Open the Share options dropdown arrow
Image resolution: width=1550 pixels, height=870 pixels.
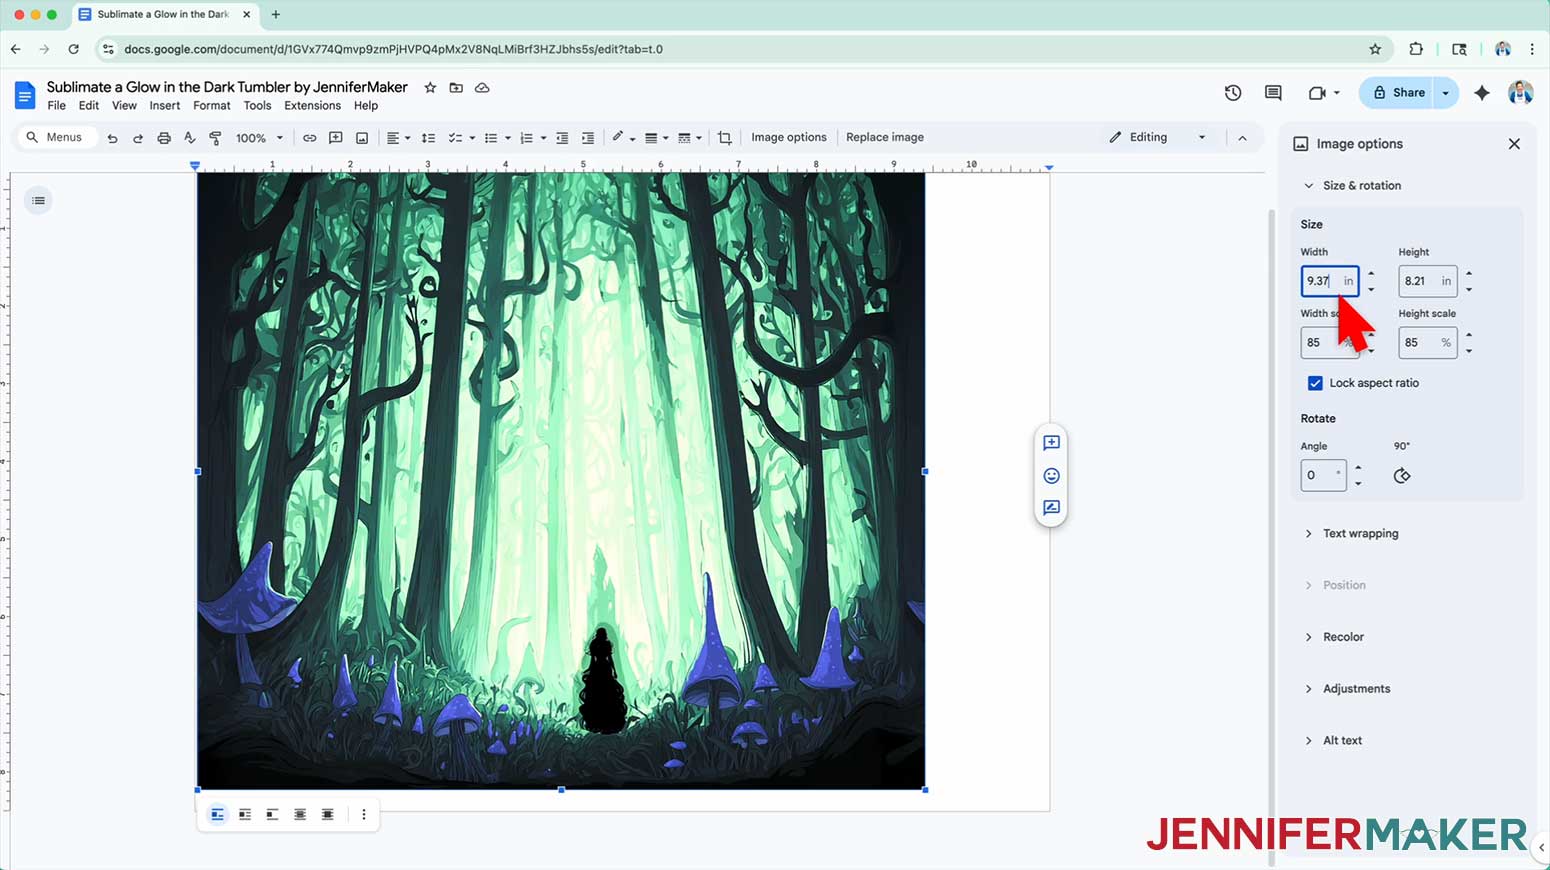[x=1445, y=93]
